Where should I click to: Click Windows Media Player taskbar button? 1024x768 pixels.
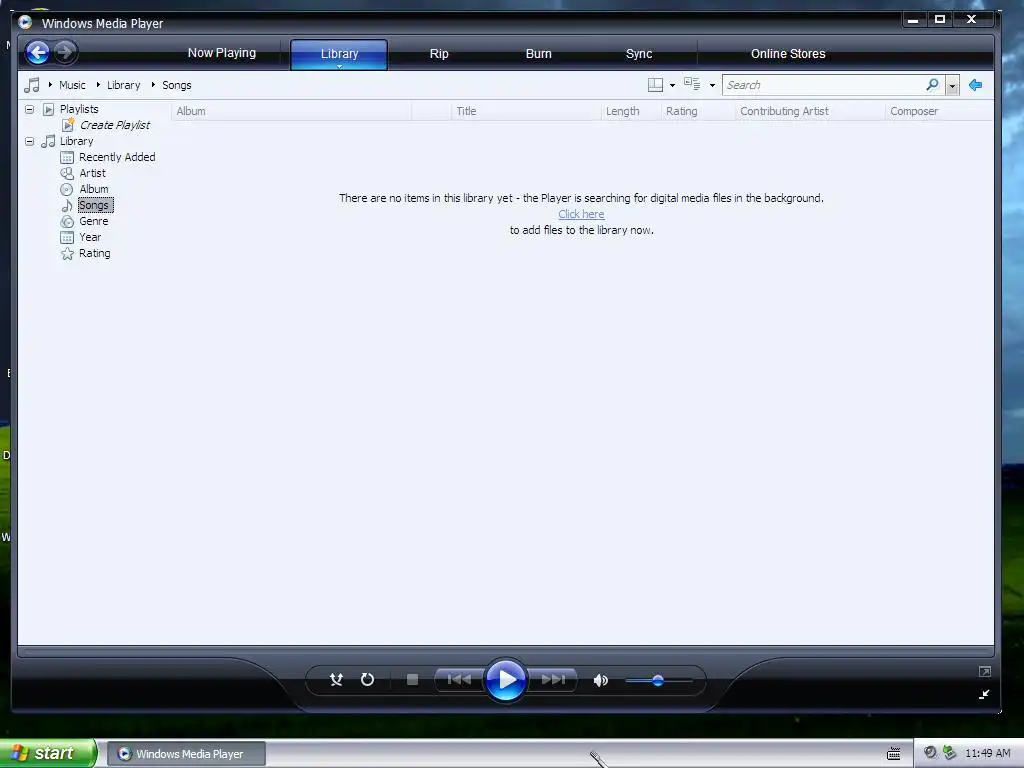[186, 754]
